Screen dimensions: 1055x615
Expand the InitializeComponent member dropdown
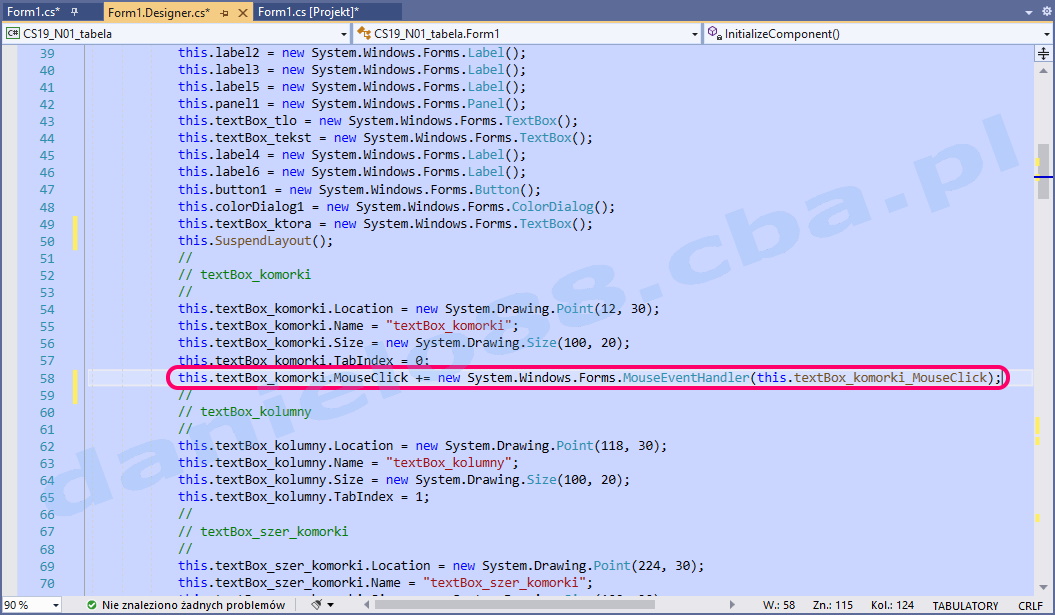click(x=1045, y=33)
